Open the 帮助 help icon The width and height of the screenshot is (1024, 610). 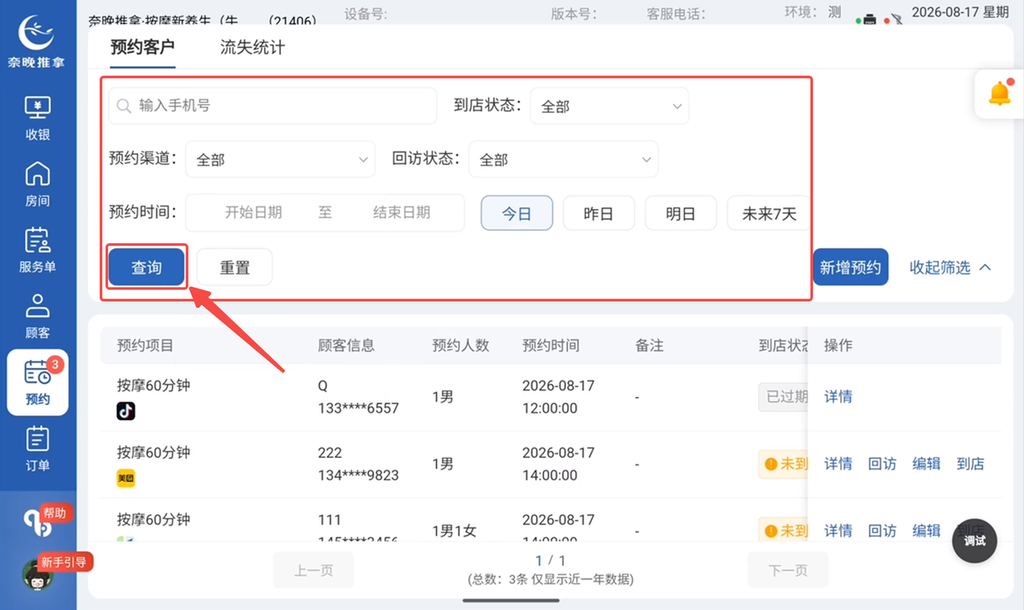coord(38,523)
